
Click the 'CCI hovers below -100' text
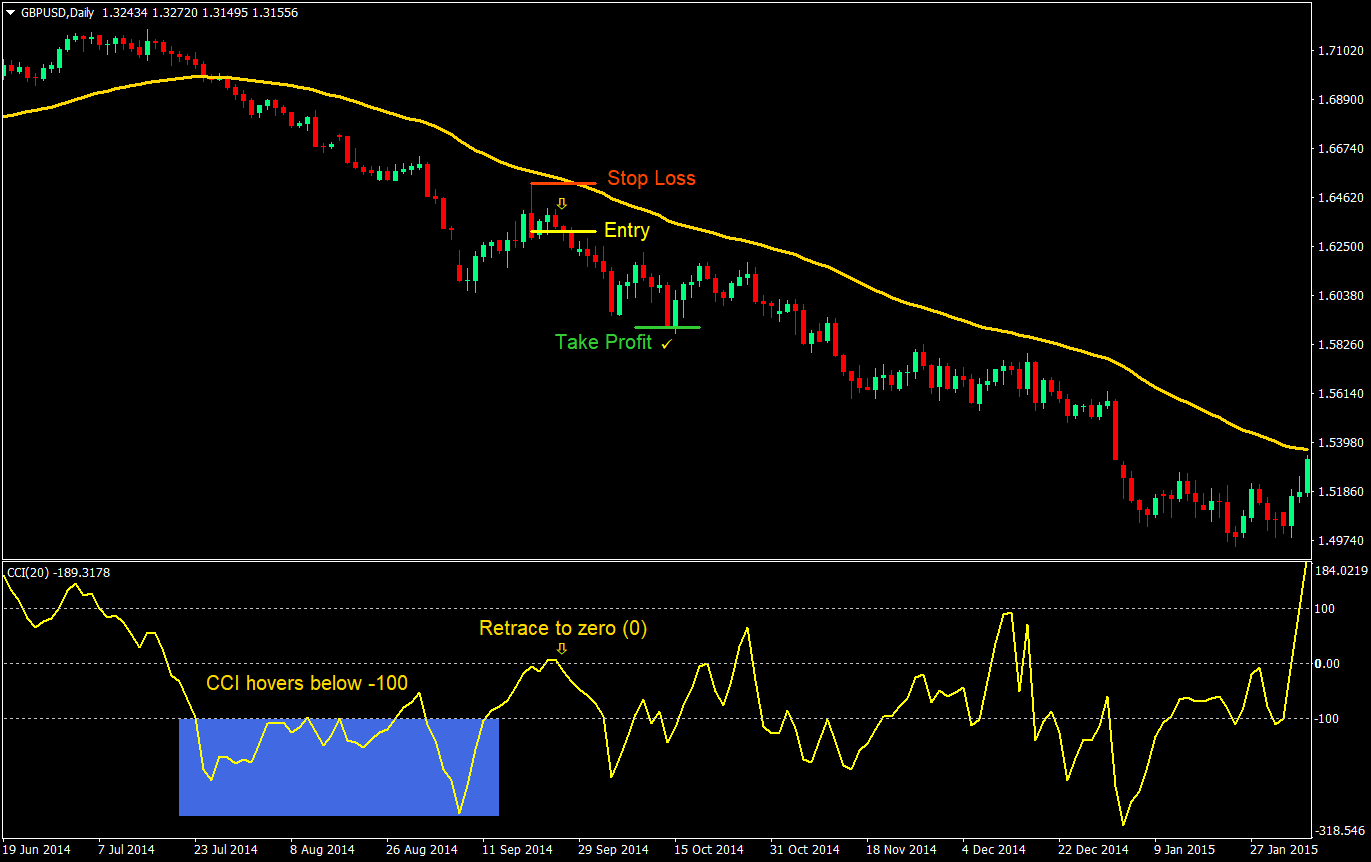tap(306, 683)
